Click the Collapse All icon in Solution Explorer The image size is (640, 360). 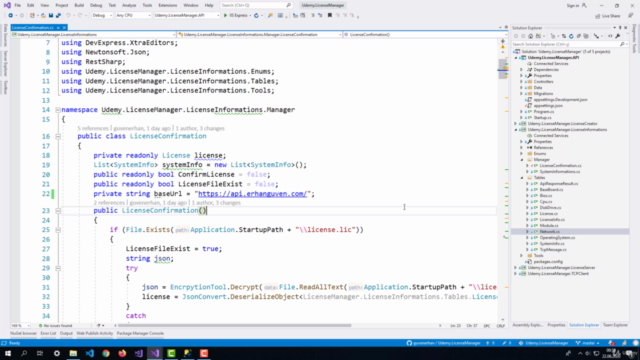579,36
